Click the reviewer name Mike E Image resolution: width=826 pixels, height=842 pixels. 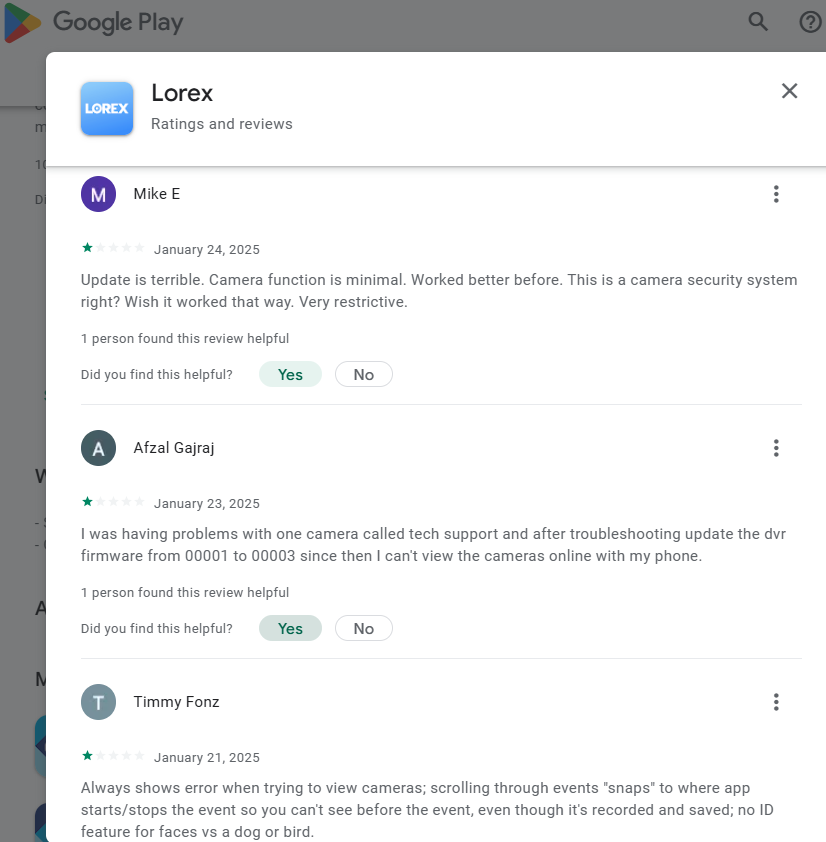point(157,194)
